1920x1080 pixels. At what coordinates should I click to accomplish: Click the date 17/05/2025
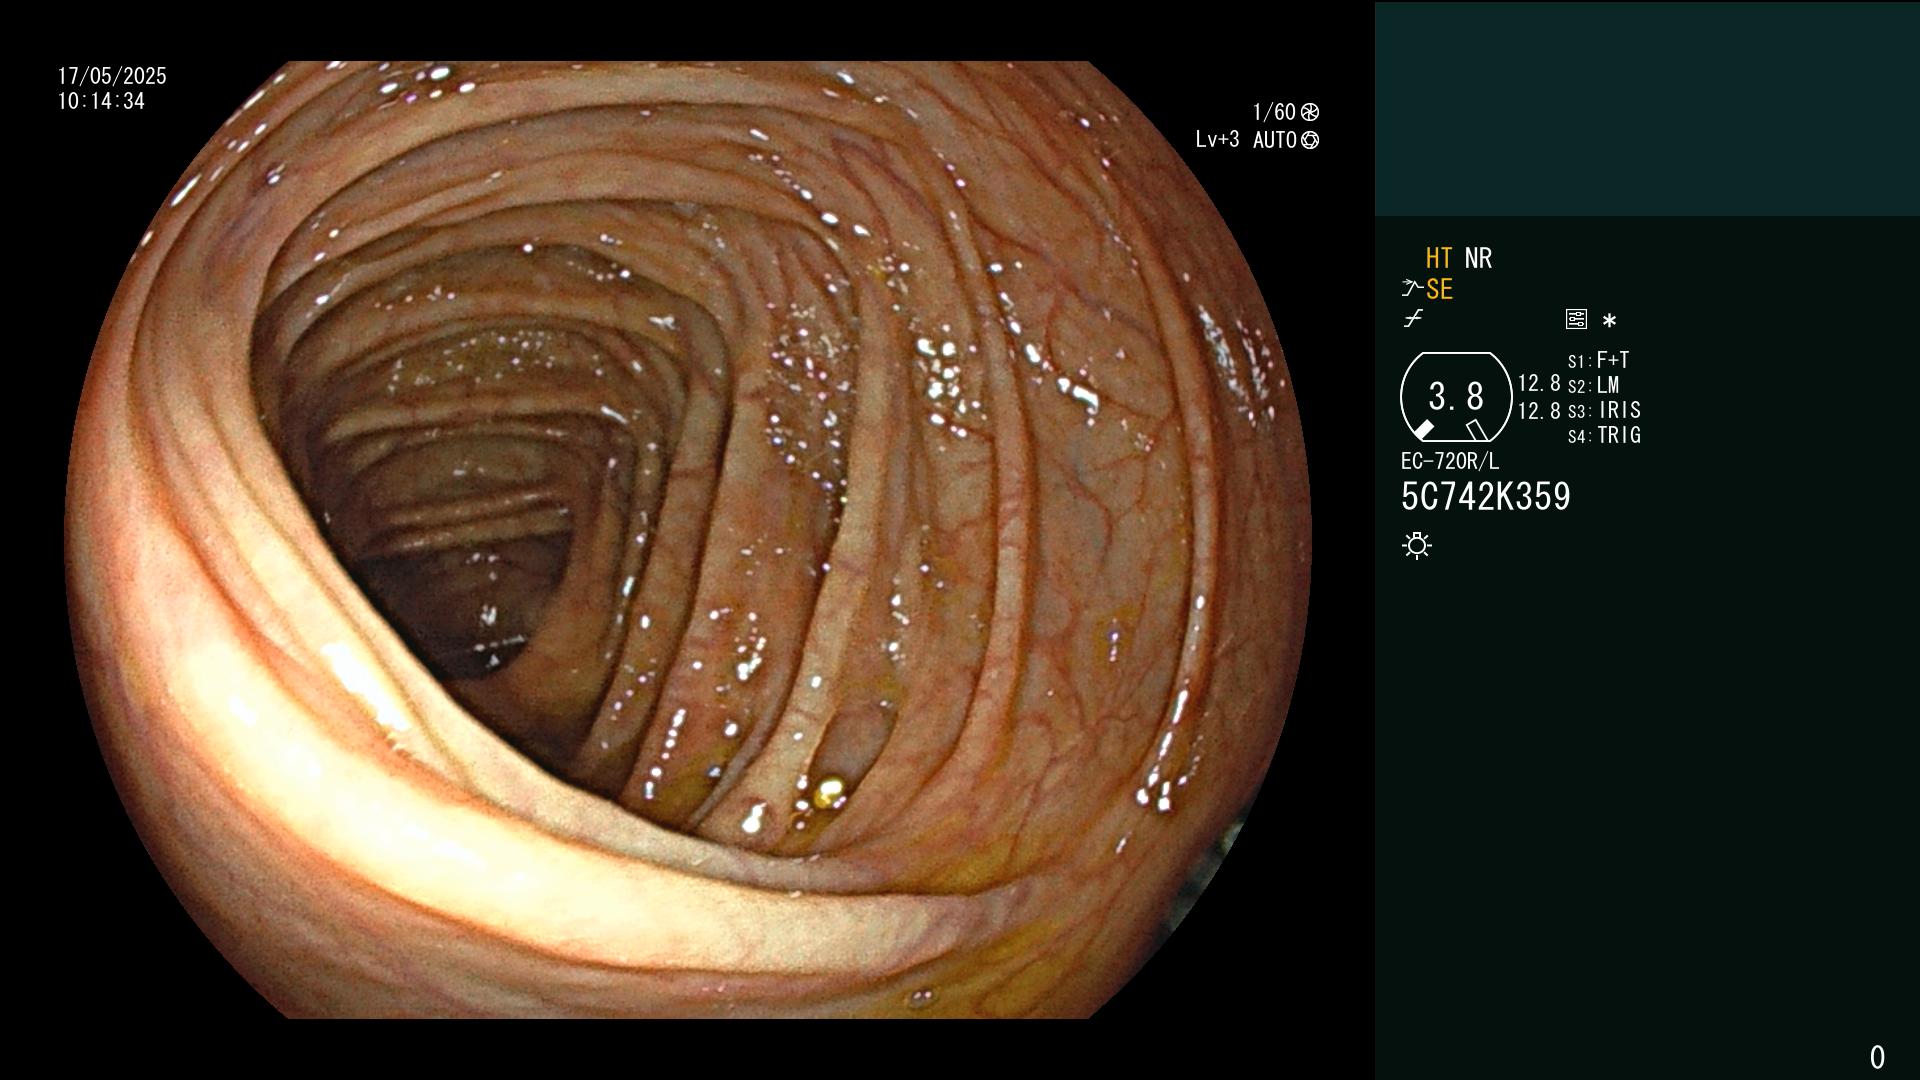point(112,76)
